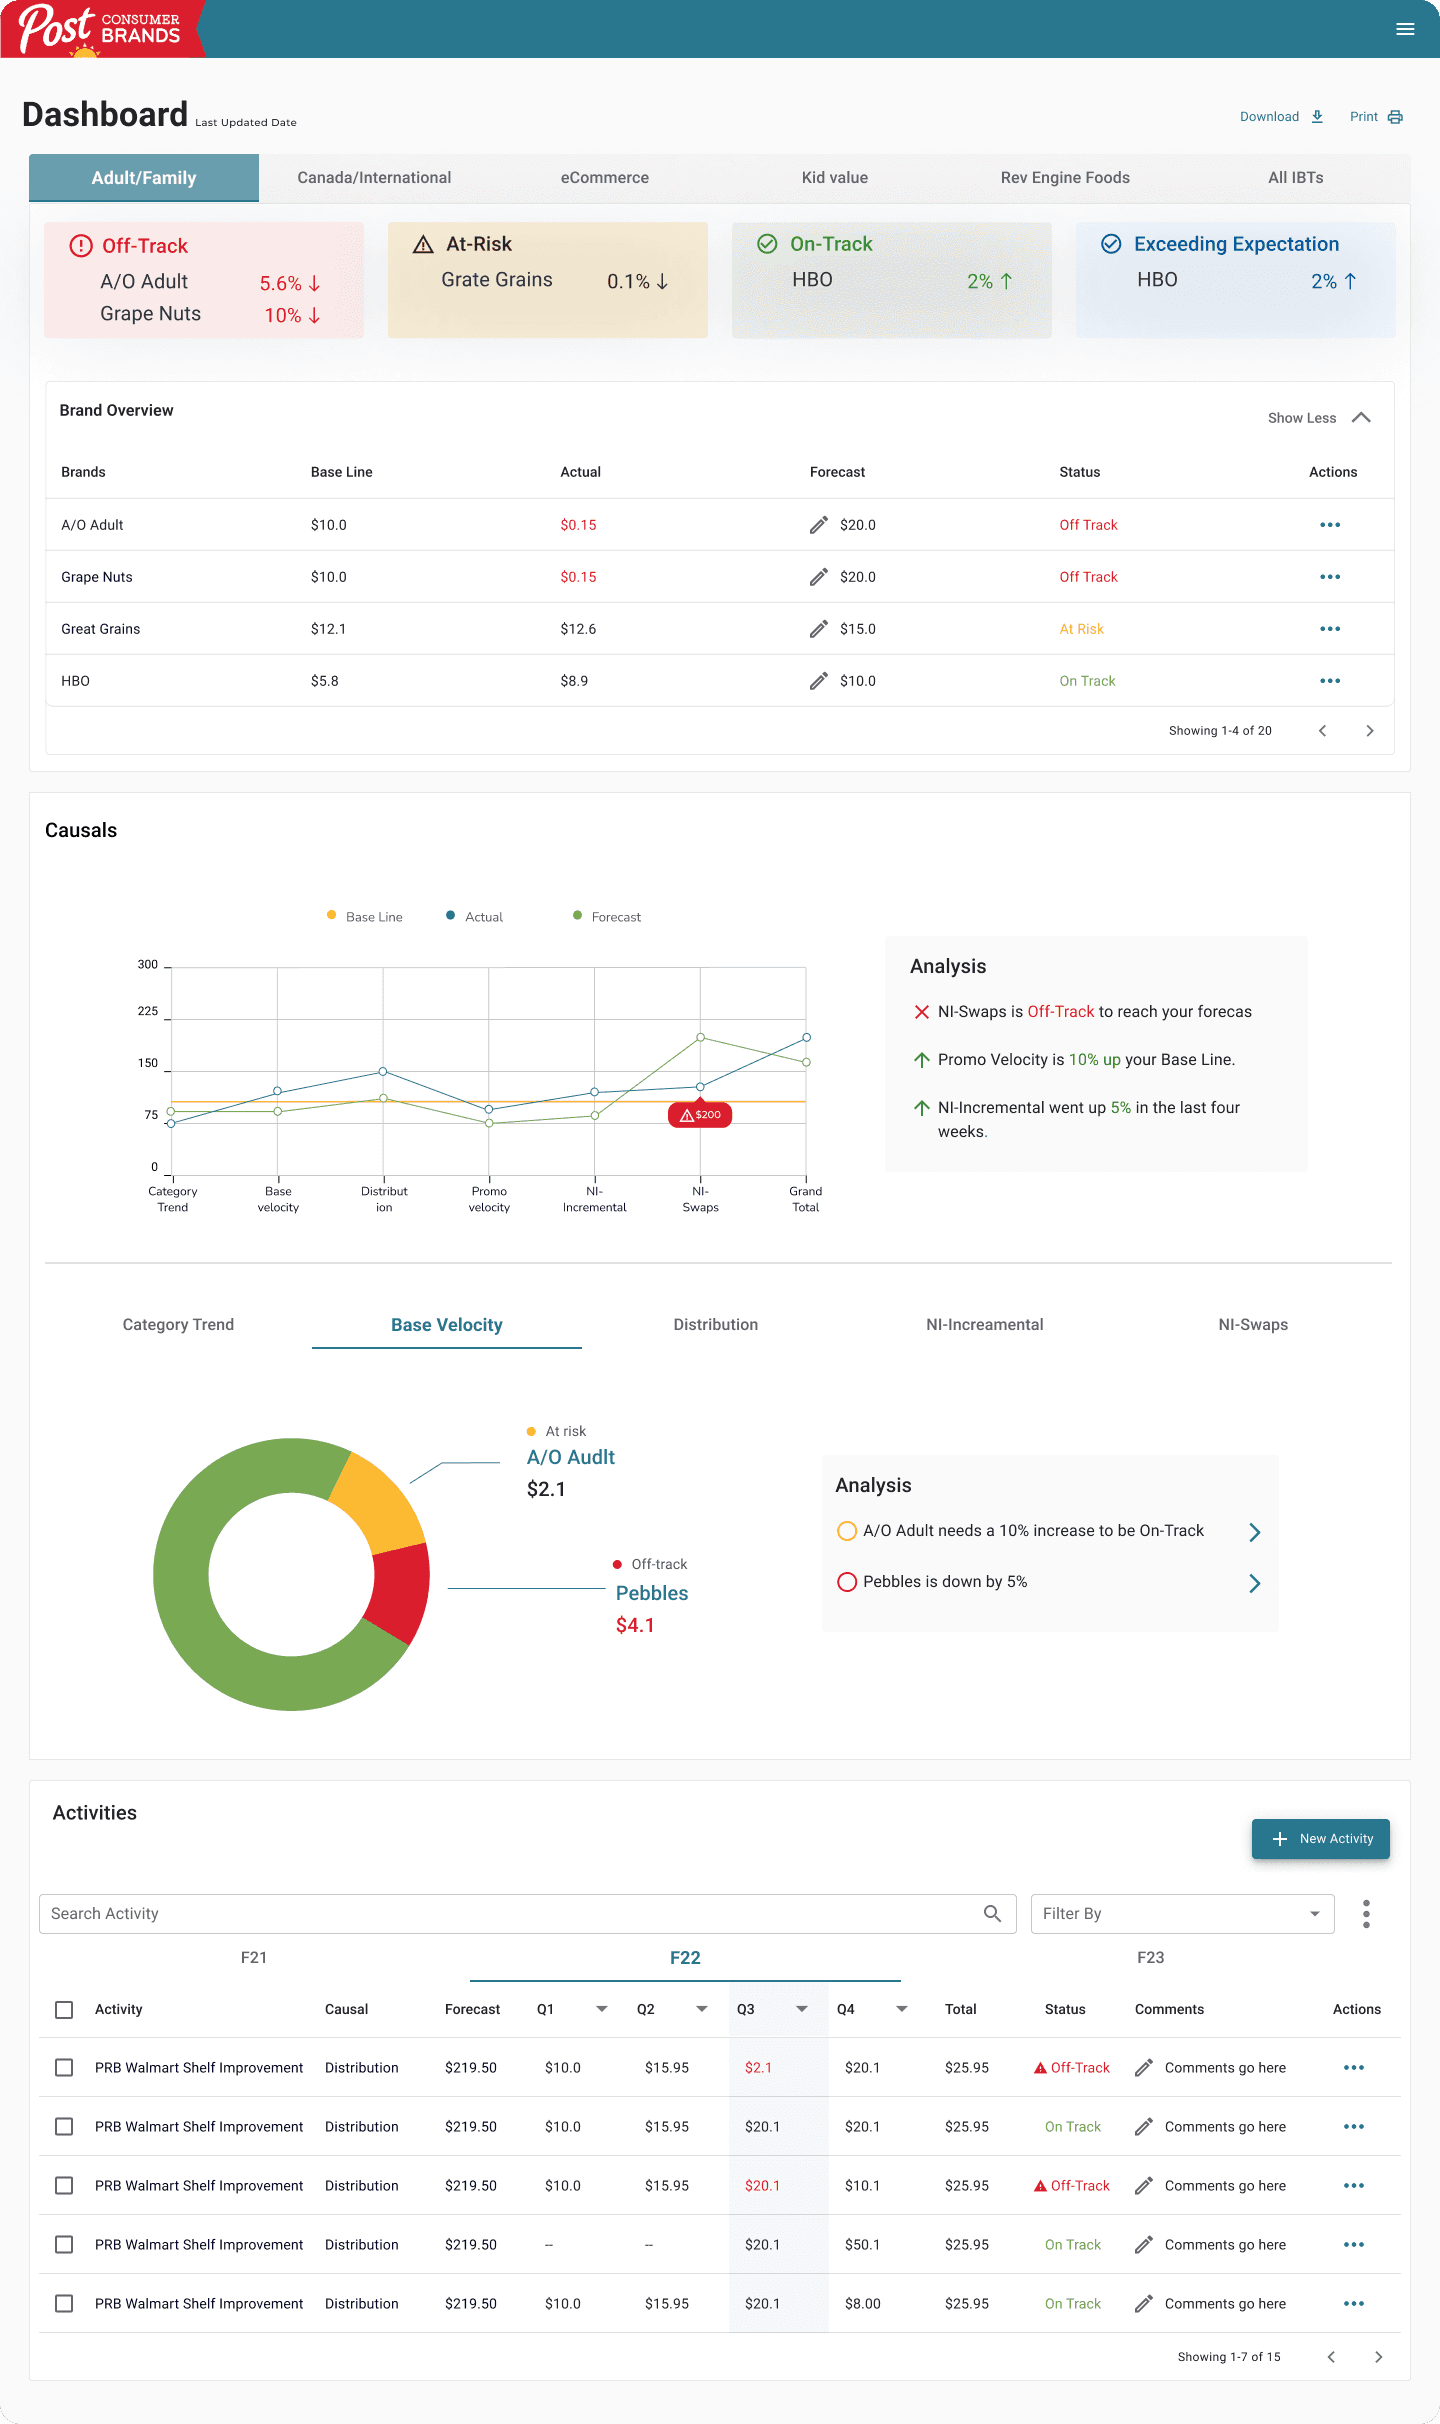
Task: Open actions menu for HBO brand
Action: click(1330, 681)
